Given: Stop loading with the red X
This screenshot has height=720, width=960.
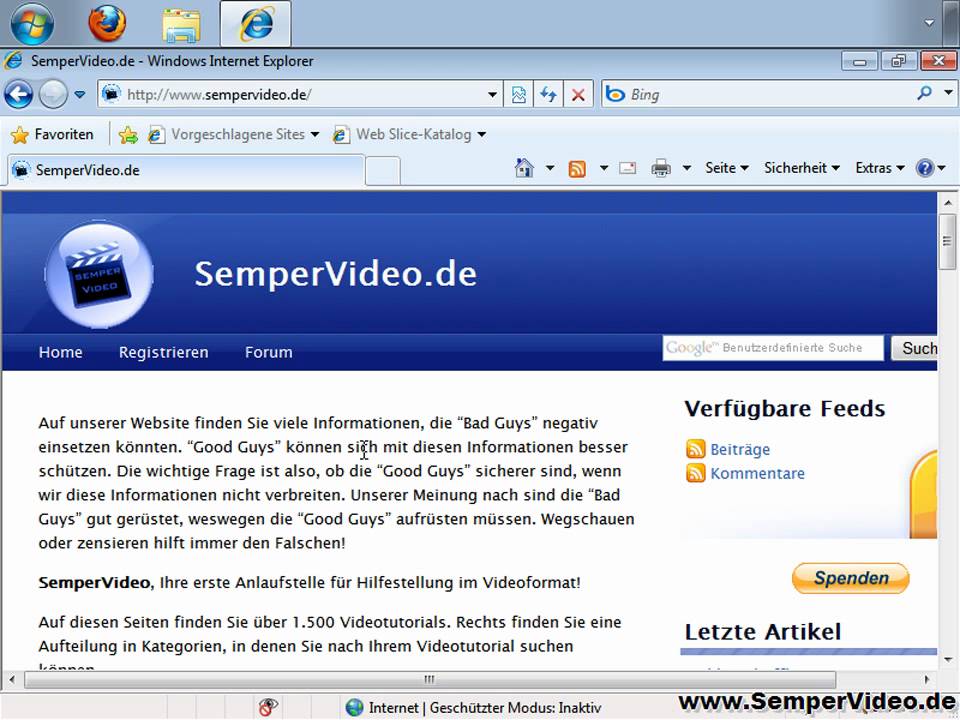Looking at the screenshot, I should point(577,95).
